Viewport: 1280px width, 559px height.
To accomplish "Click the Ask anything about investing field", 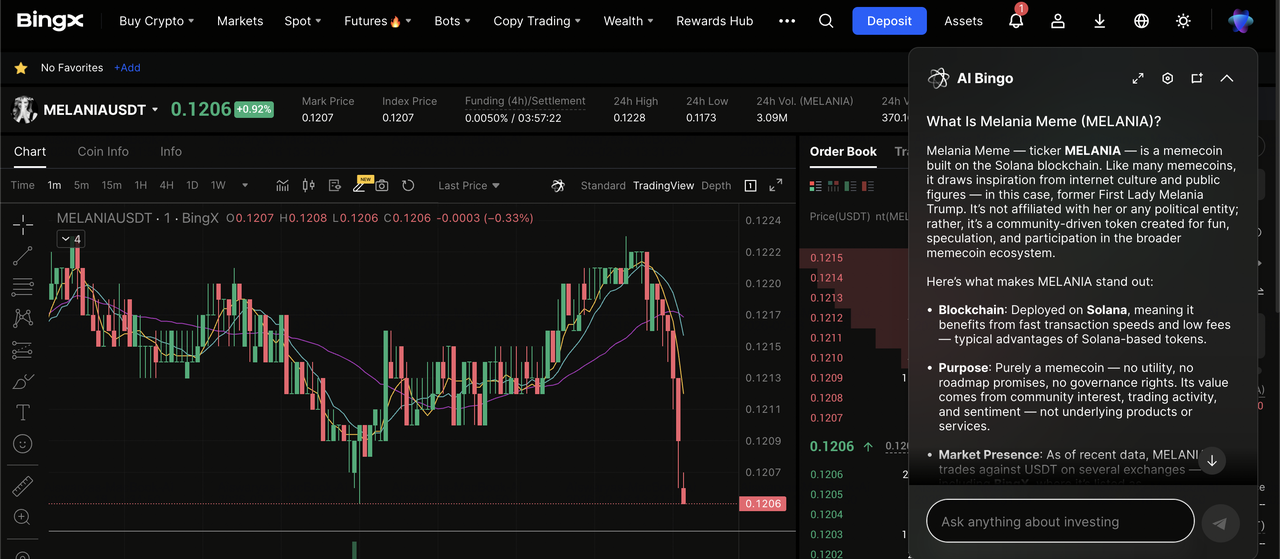I will [x=1060, y=521].
